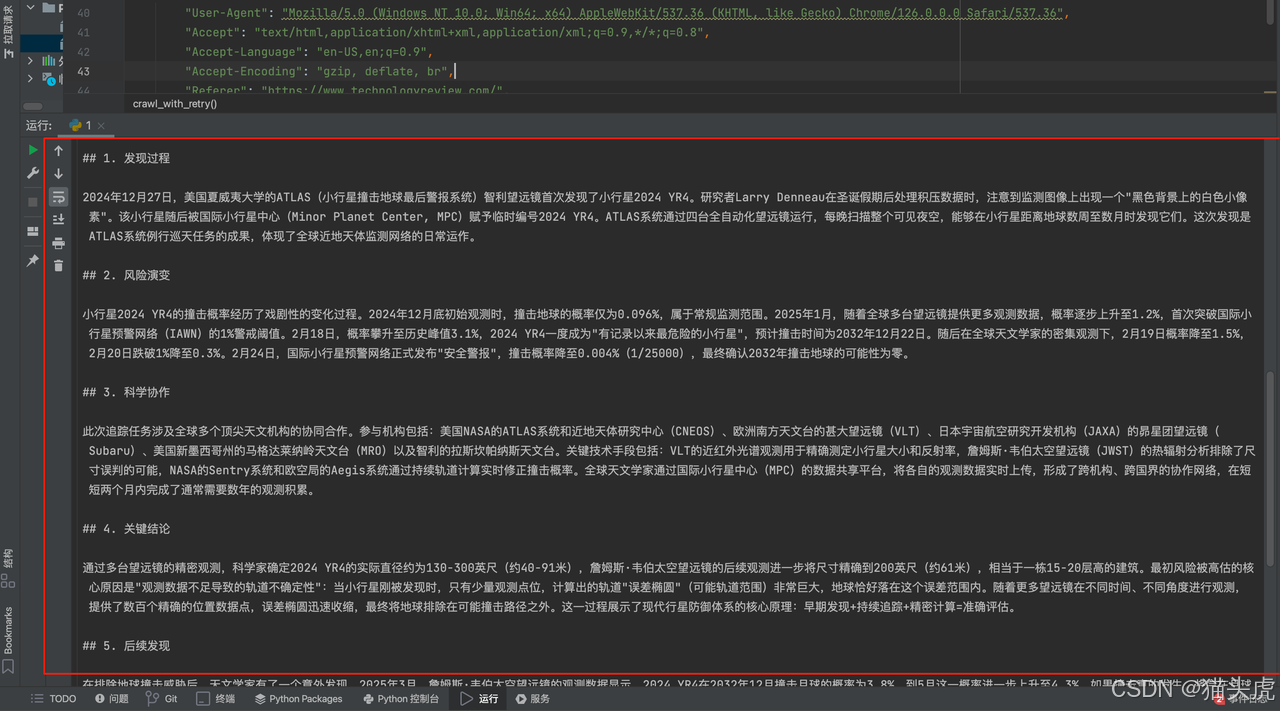Rerun the script with green play icon
Image resolution: width=1280 pixels, height=711 pixels.
pyautogui.click(x=33, y=150)
